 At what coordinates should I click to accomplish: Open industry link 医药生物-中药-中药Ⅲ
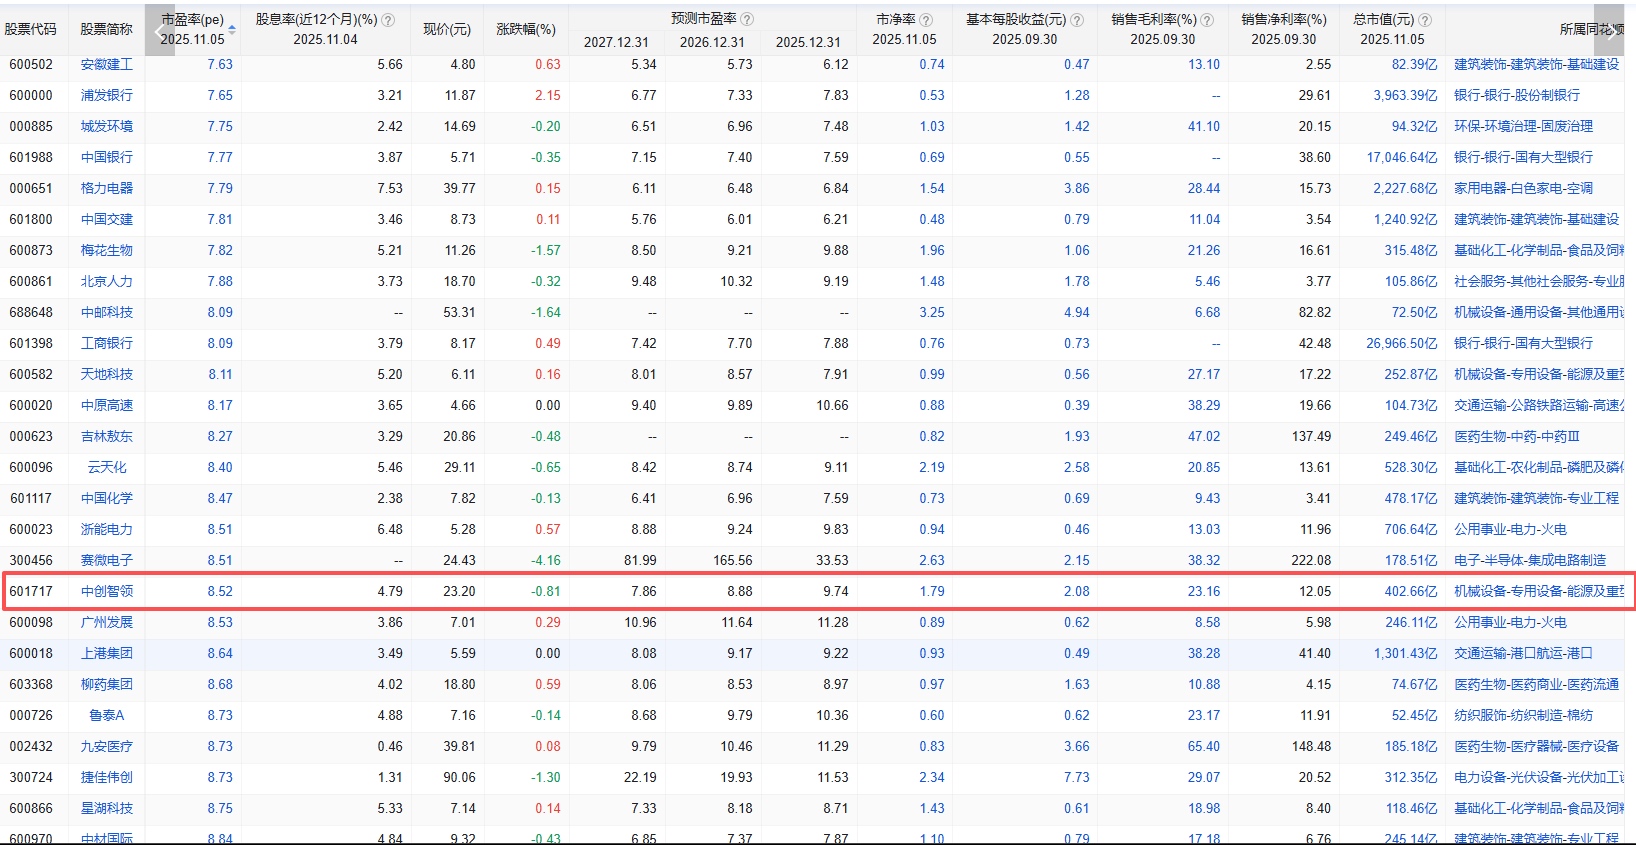pyautogui.click(x=1517, y=436)
